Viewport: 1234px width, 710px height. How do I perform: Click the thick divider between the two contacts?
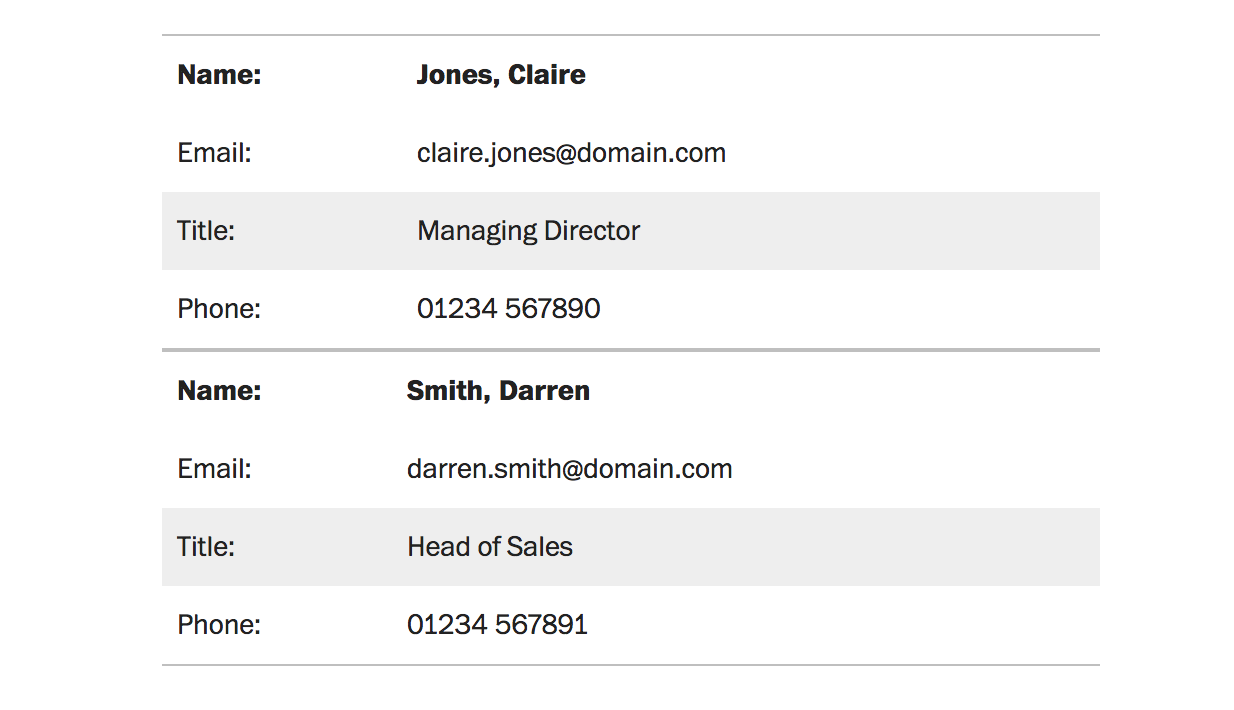pyautogui.click(x=630, y=350)
